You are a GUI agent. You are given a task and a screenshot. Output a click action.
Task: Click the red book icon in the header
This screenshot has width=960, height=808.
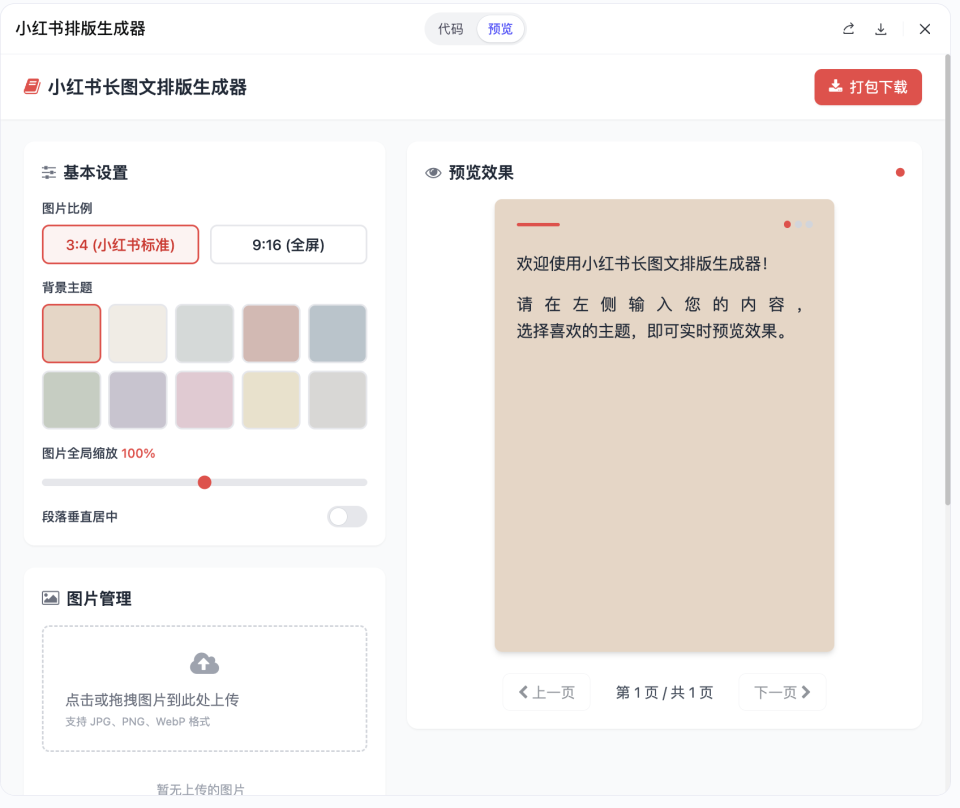(x=31, y=87)
